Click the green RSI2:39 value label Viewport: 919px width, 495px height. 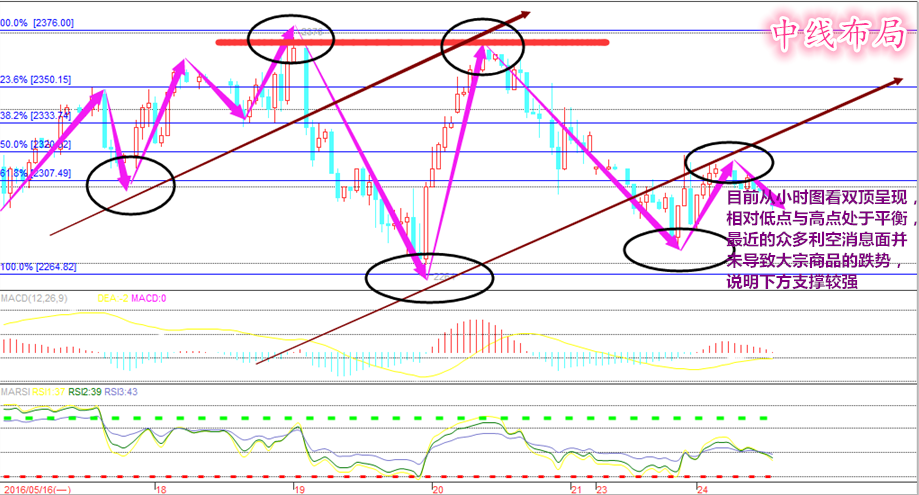click(x=85, y=392)
